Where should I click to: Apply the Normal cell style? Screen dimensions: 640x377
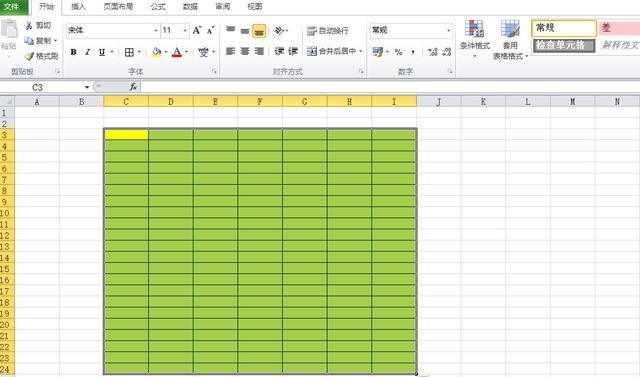tap(564, 28)
